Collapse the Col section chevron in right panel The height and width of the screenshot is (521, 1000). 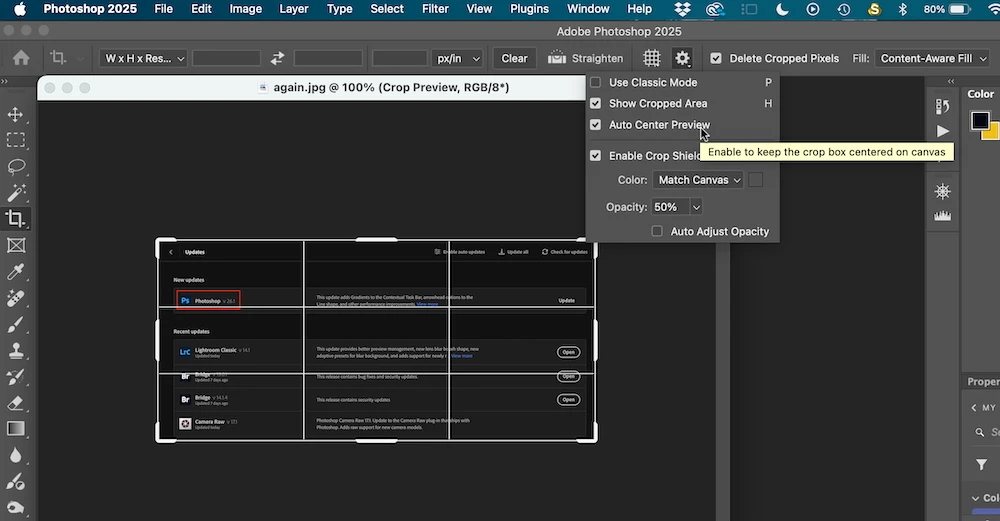coord(975,498)
